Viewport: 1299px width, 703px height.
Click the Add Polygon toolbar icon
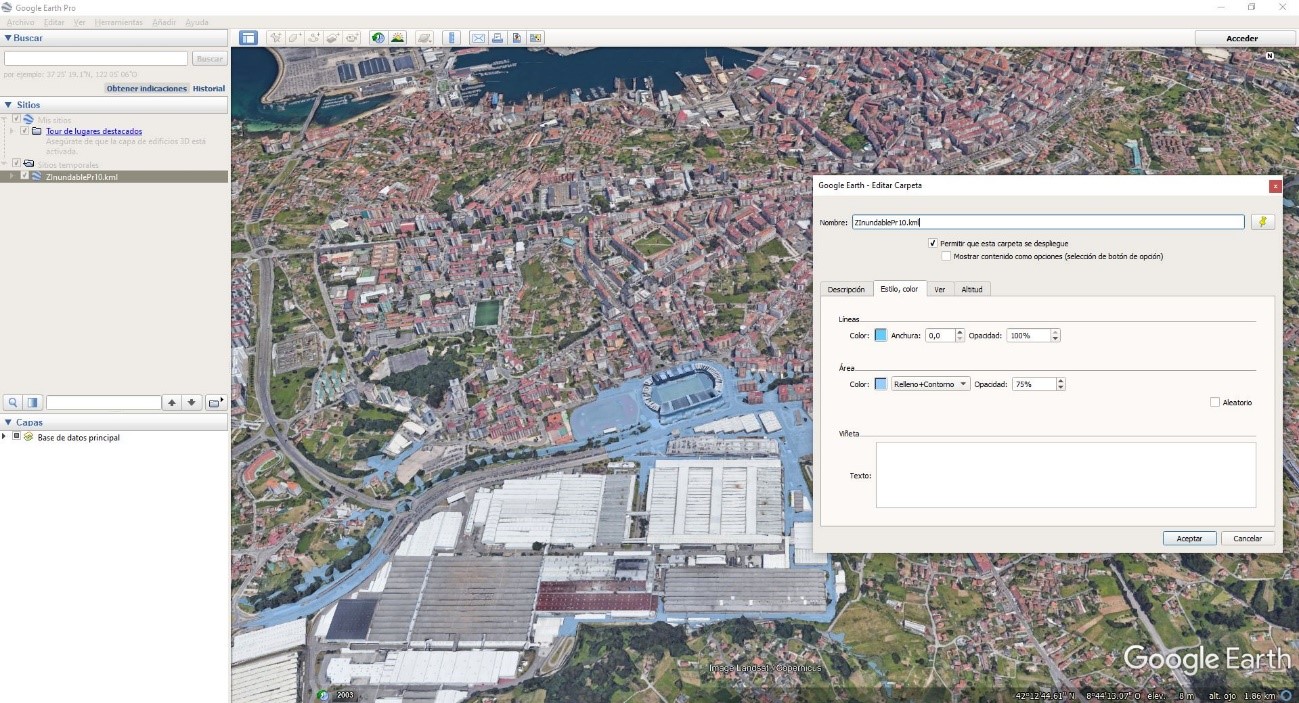295,38
